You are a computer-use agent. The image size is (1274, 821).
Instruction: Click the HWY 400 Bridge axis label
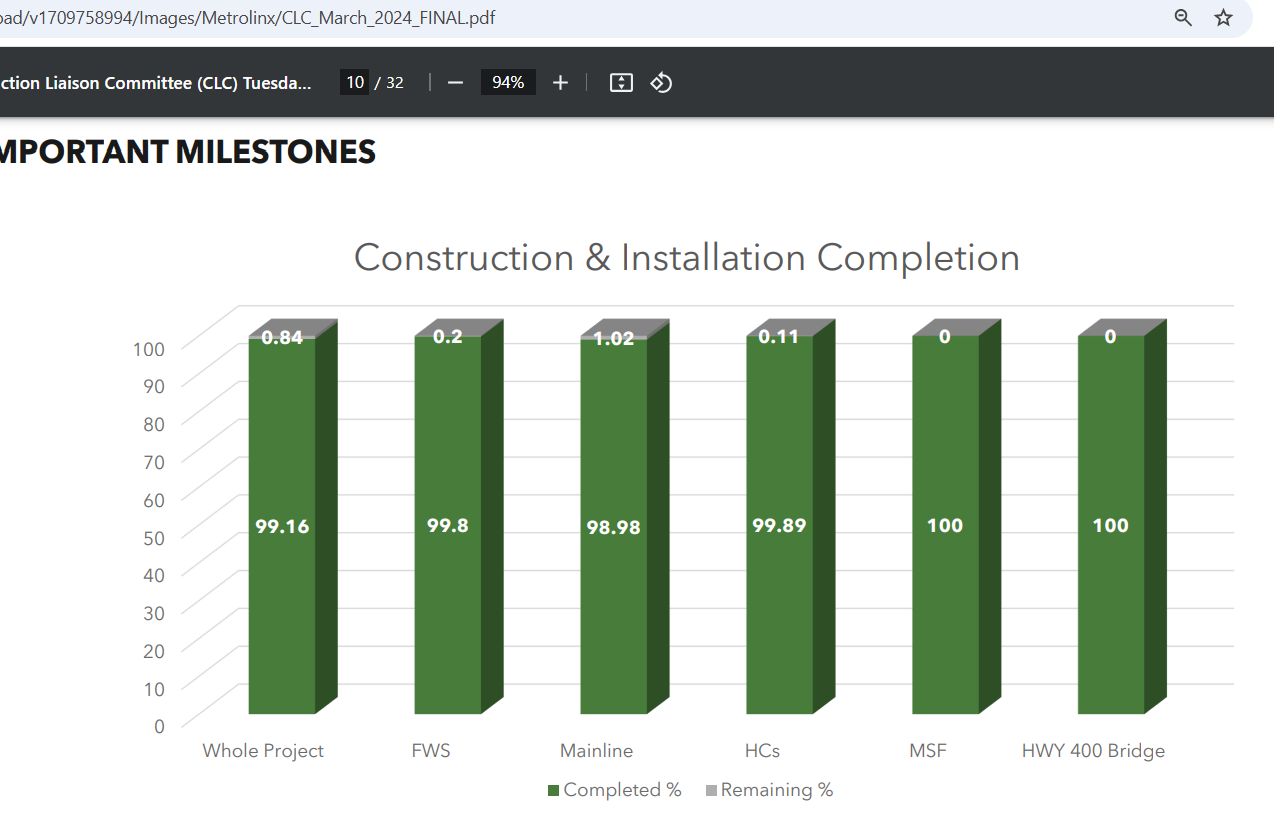pos(1093,750)
